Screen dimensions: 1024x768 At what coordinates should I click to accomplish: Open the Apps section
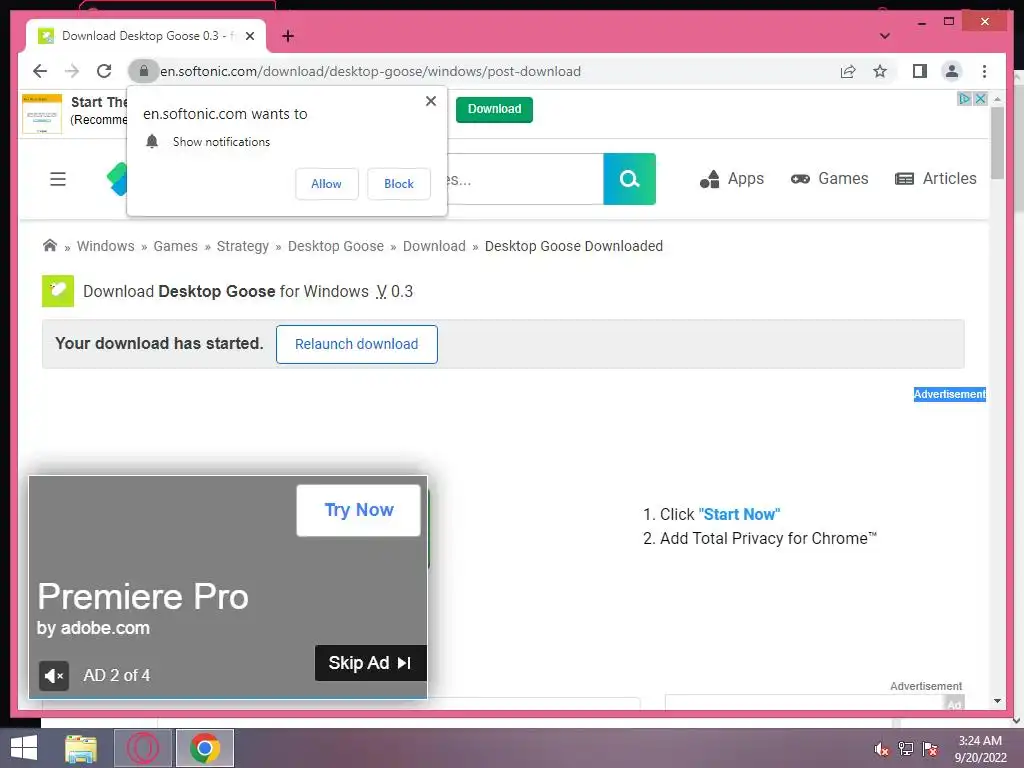pyautogui.click(x=731, y=179)
